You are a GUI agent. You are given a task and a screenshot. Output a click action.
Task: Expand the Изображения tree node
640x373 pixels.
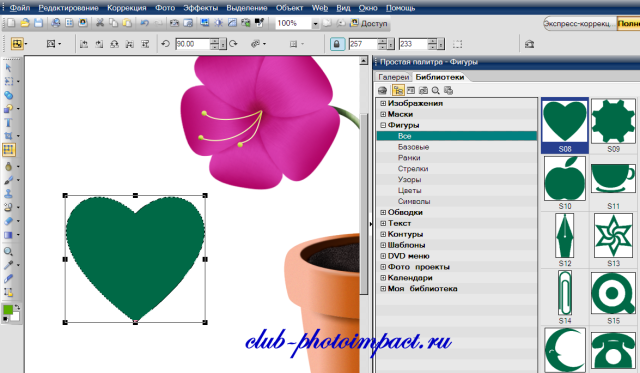coord(383,103)
